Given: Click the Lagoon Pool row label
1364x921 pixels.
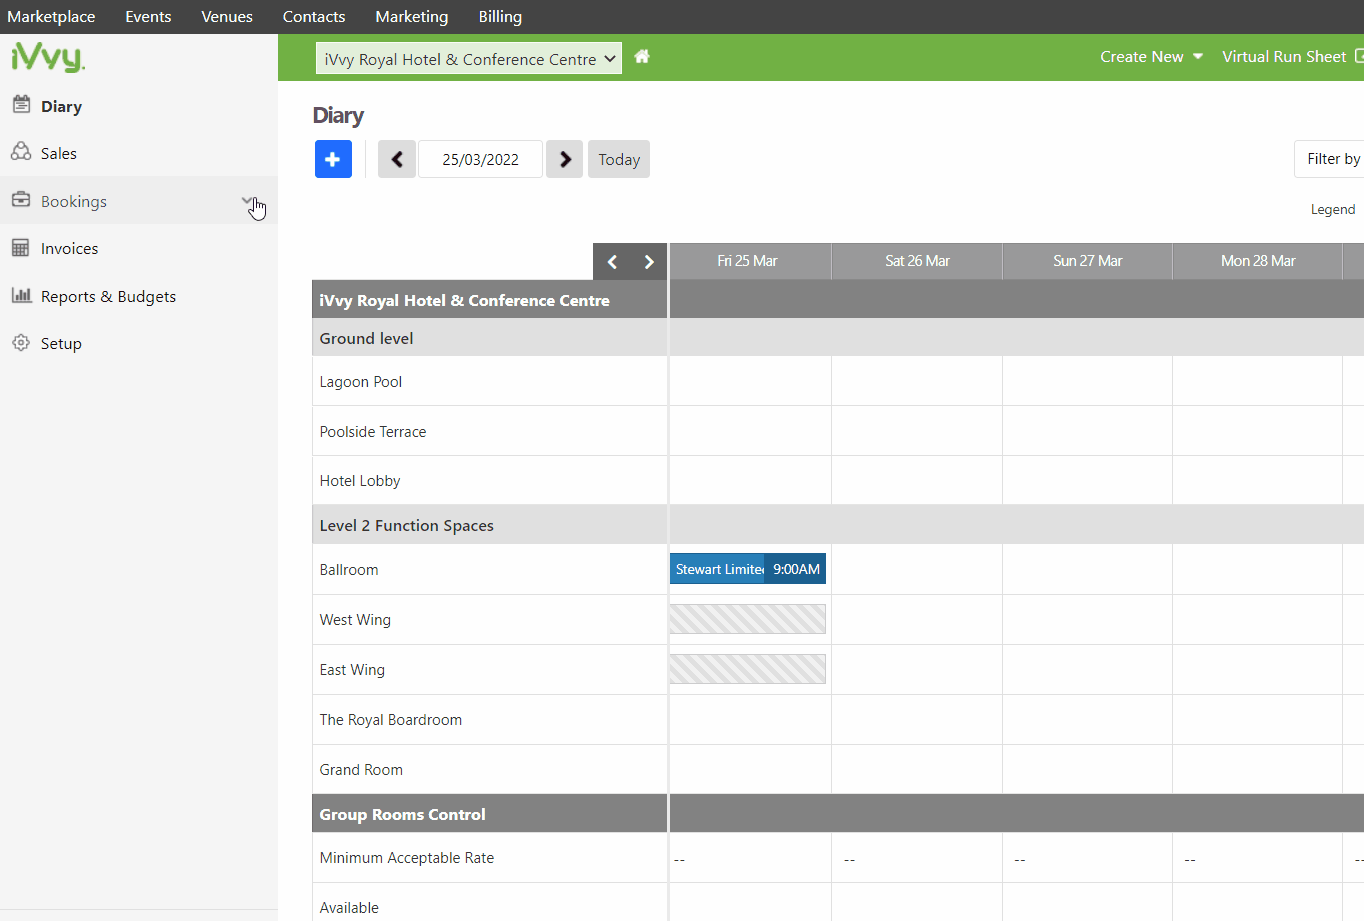Looking at the screenshot, I should 361,382.
